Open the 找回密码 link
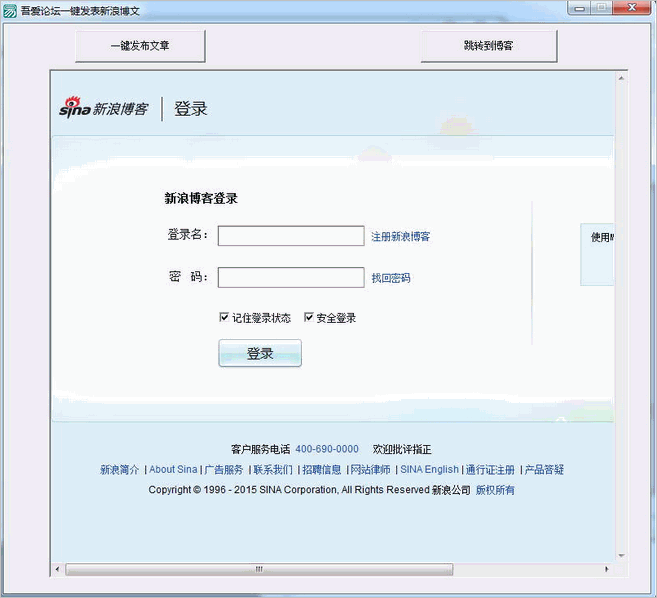This screenshot has height=598, width=657. tap(391, 278)
